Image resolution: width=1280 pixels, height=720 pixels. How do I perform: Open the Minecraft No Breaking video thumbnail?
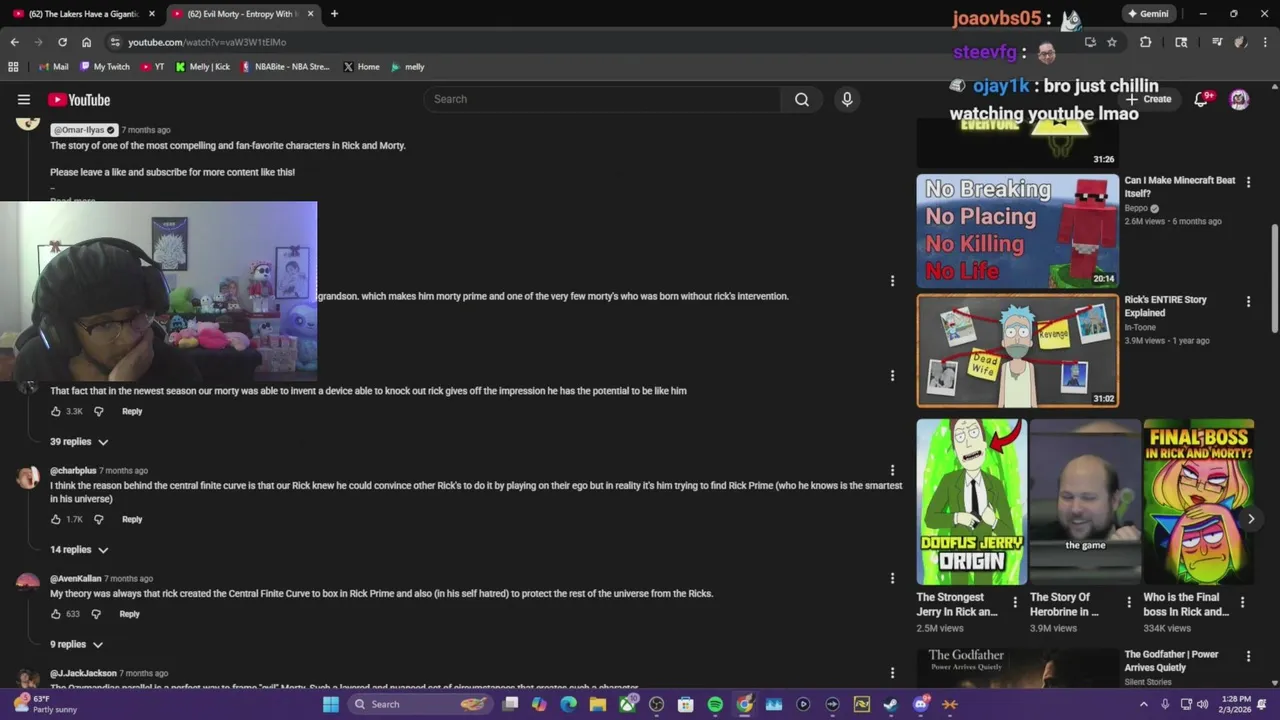(x=1017, y=231)
